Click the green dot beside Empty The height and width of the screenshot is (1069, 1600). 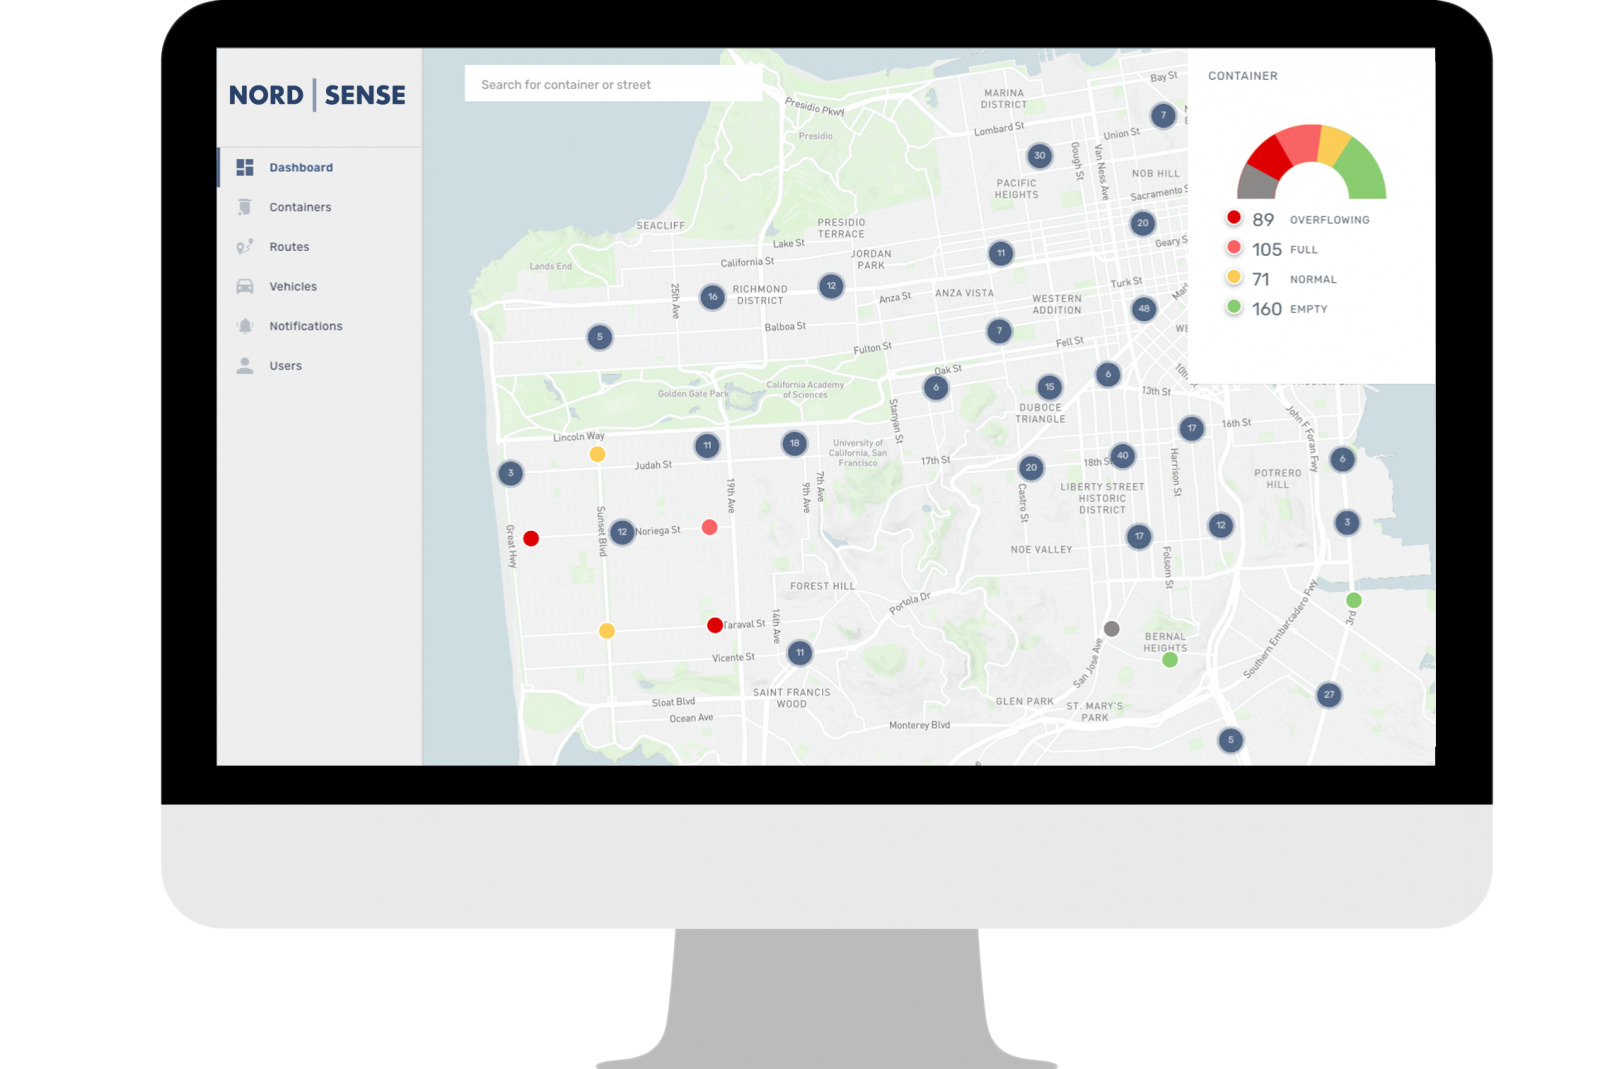coord(1234,307)
